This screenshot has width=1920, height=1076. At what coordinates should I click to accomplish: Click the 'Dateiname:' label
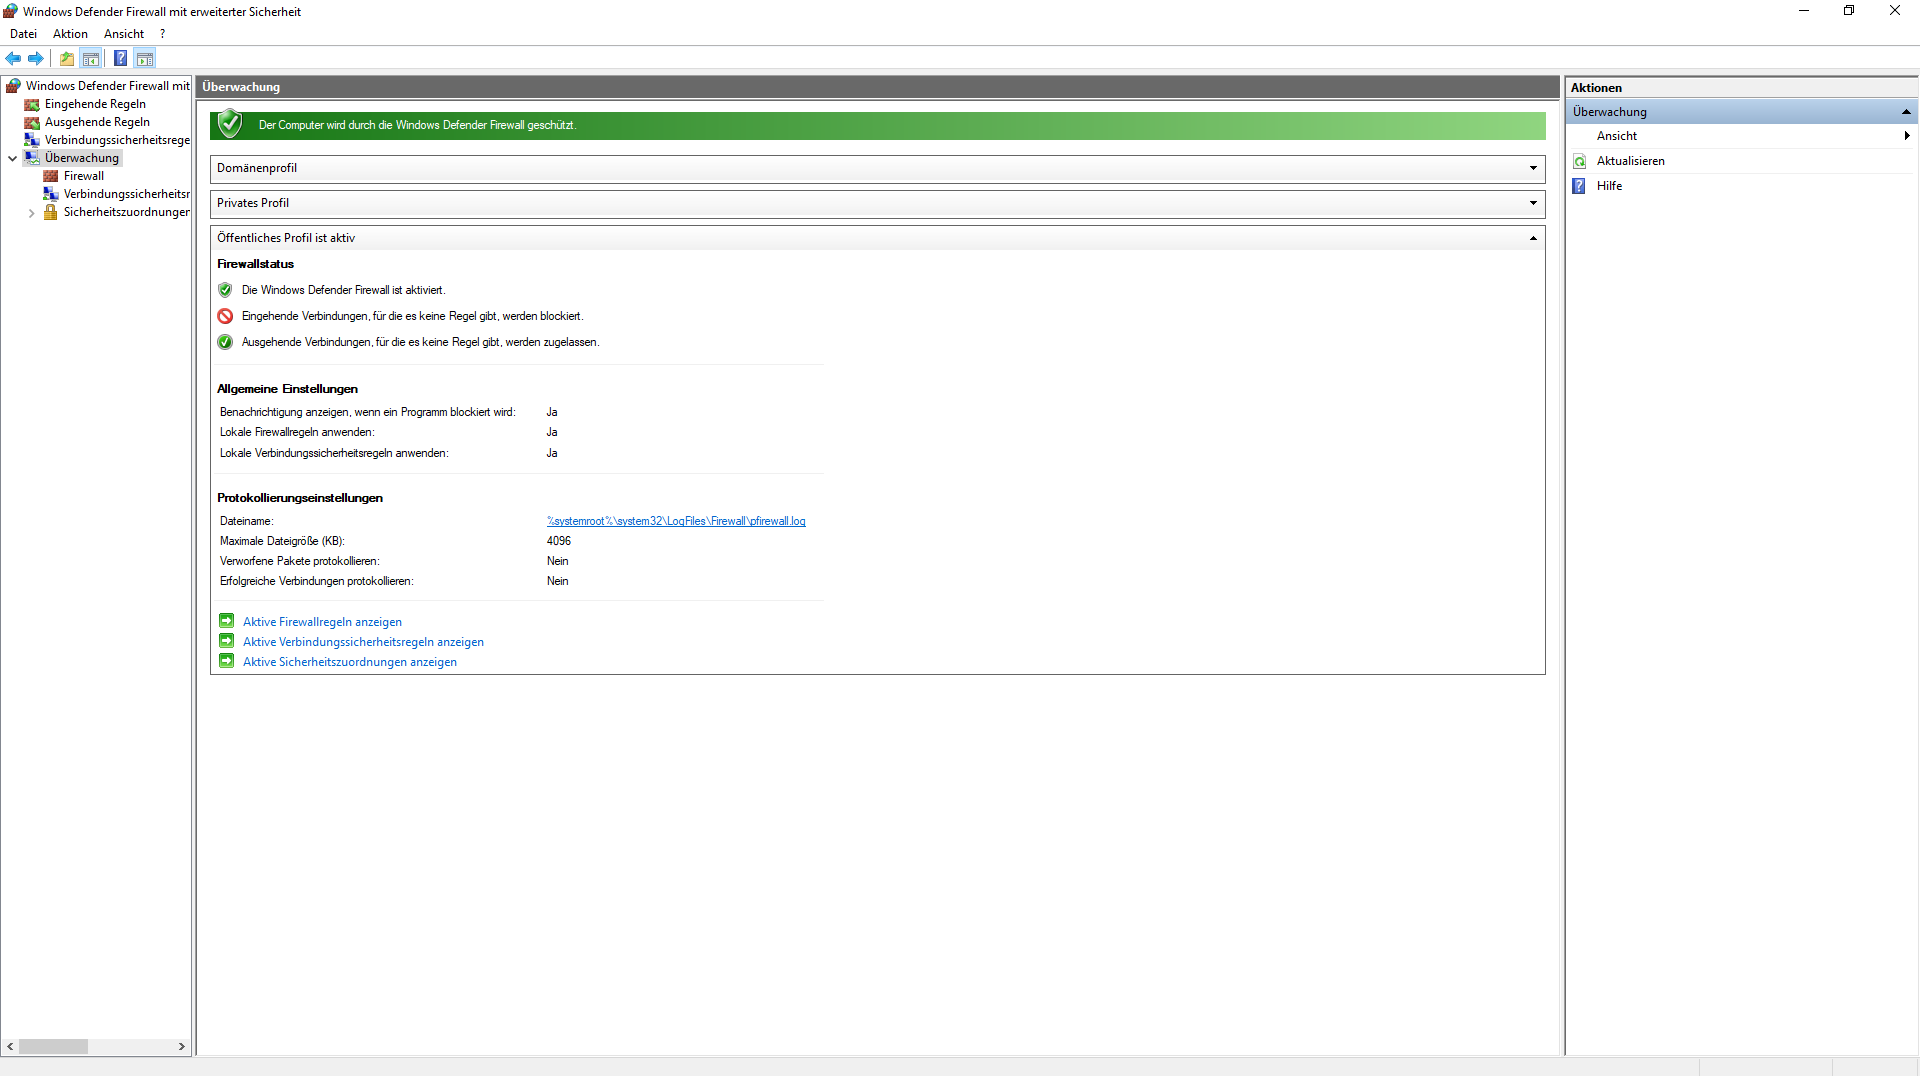(x=246, y=521)
